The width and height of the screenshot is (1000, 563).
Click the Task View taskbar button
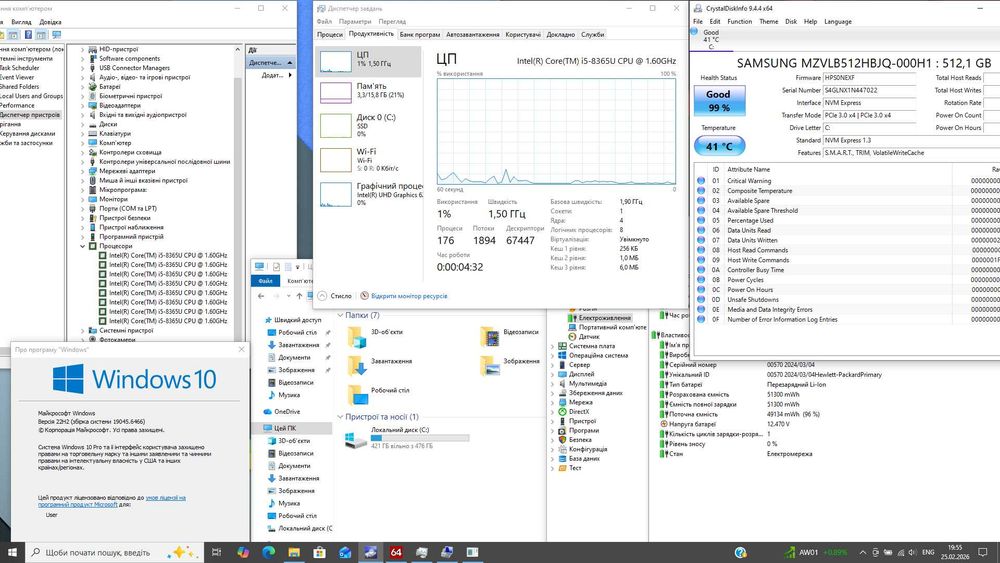pos(216,552)
